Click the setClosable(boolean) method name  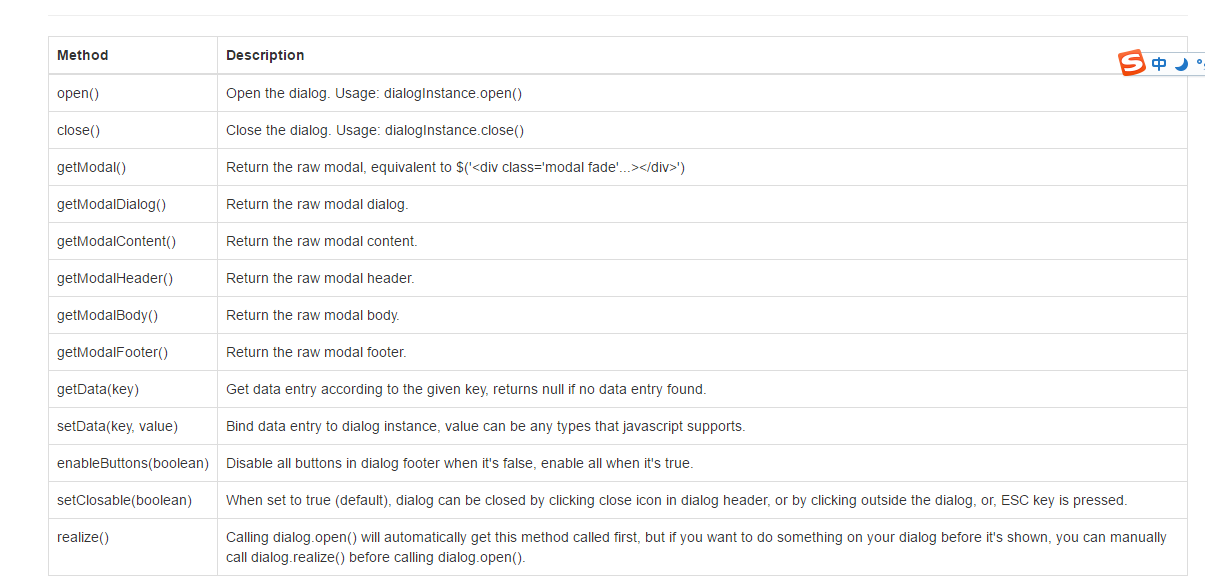(124, 500)
